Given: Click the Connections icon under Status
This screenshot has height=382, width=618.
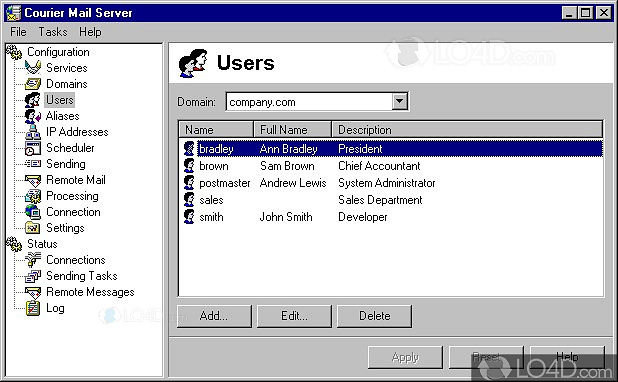Looking at the screenshot, I should click(33, 260).
